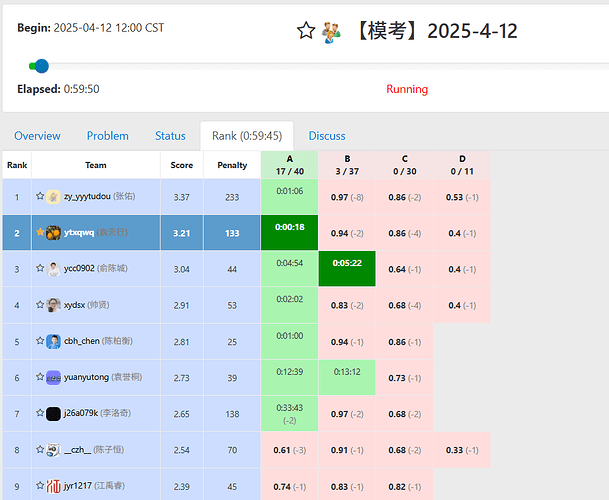Click ycc0902's 0:05:22 problem B cell
Viewport: 609px width, 500px height.
tap(347, 268)
